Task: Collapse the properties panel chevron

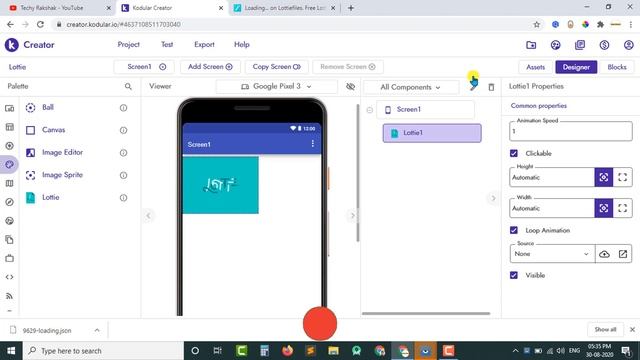Action: click(493, 198)
